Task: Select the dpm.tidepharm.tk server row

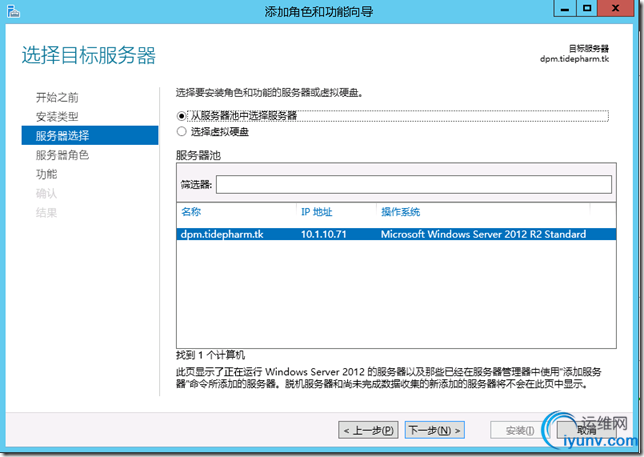Action: click(396, 234)
